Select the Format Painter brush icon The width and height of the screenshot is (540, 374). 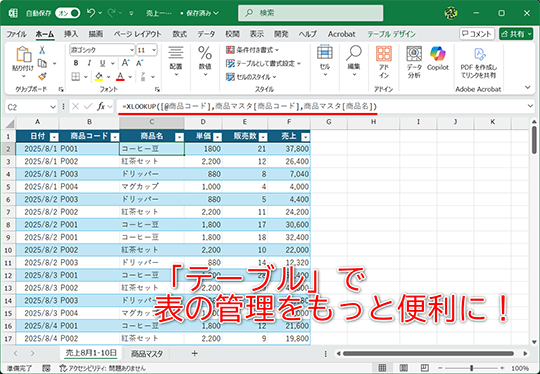pyautogui.click(x=42, y=76)
